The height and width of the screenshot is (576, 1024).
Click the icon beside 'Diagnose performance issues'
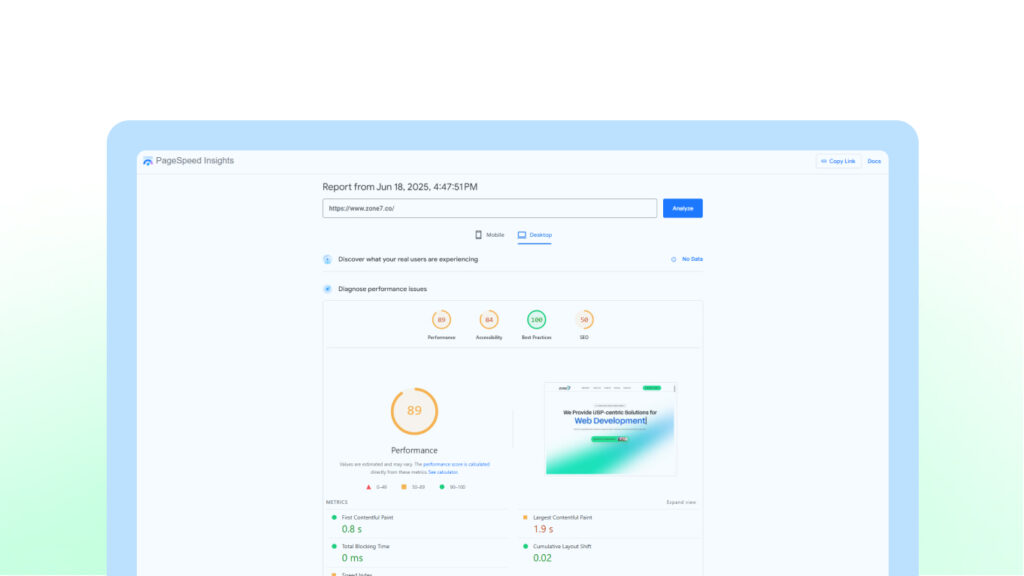pos(326,288)
